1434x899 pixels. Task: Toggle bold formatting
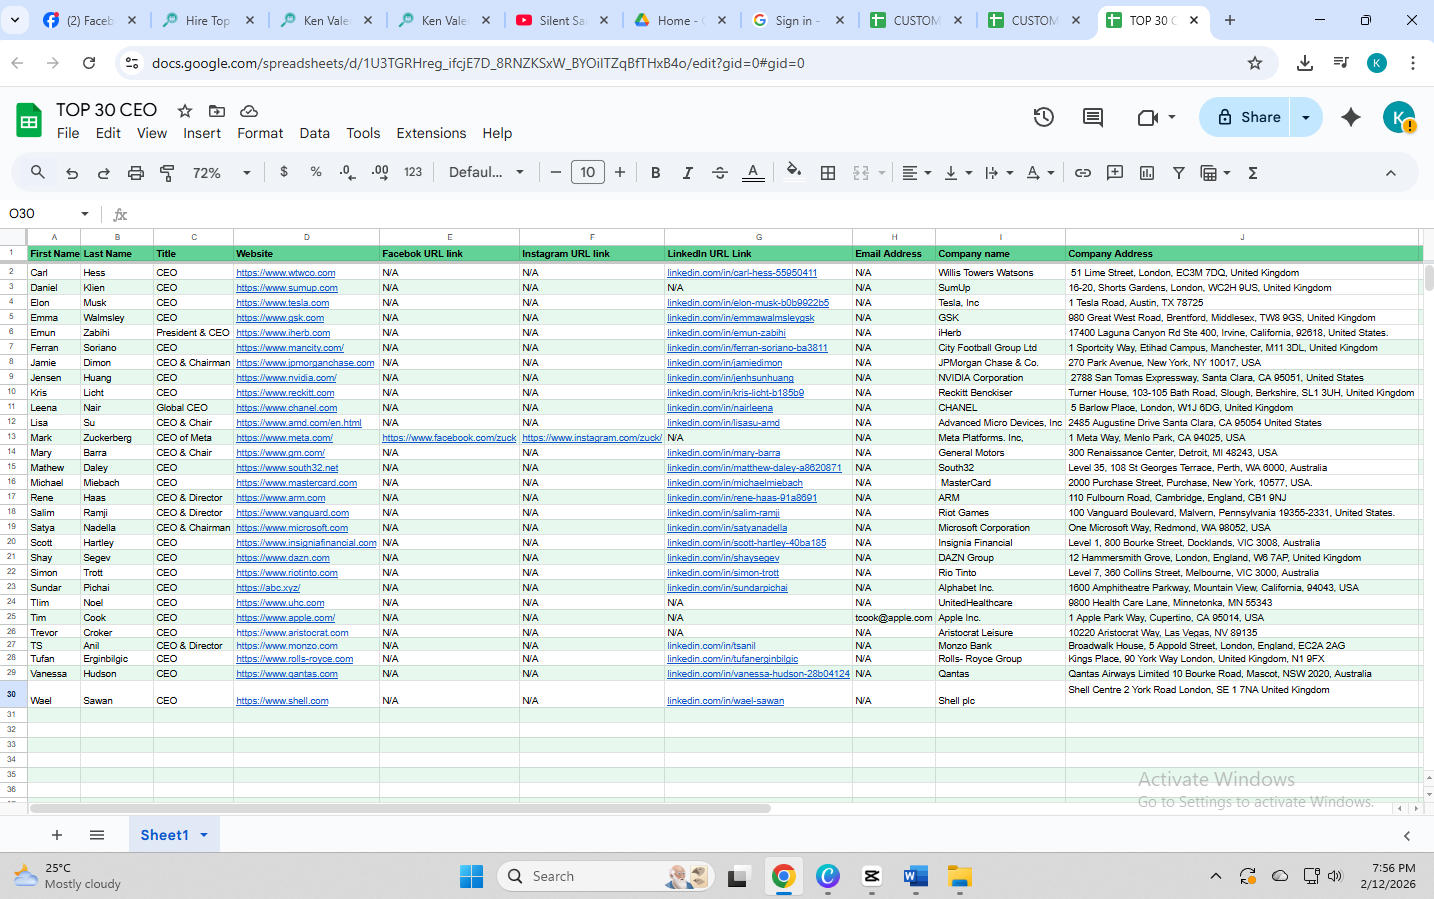[x=656, y=173]
